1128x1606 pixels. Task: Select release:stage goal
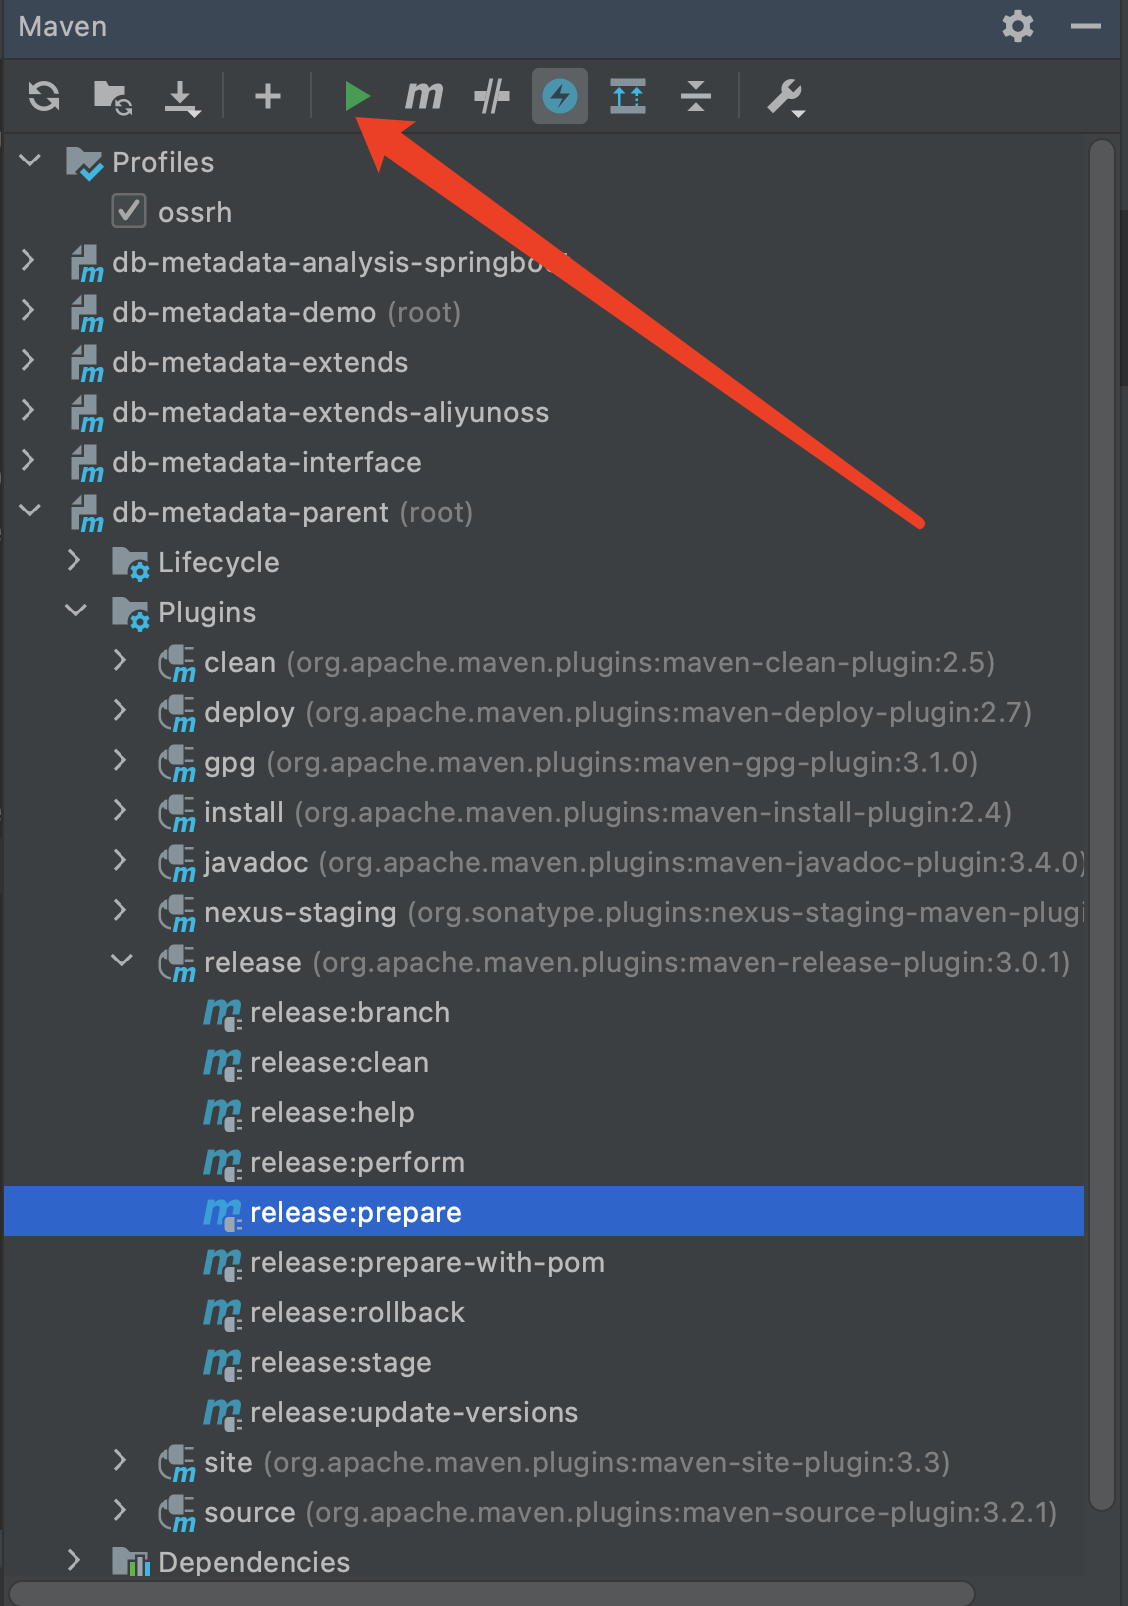pos(341,1362)
